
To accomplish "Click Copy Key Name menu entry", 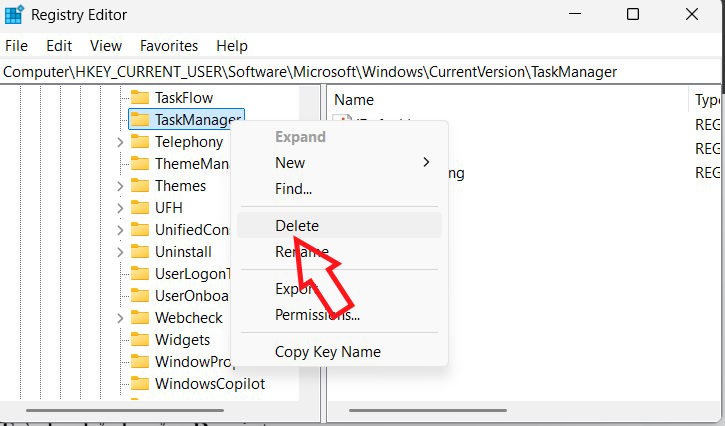I will tap(327, 352).
